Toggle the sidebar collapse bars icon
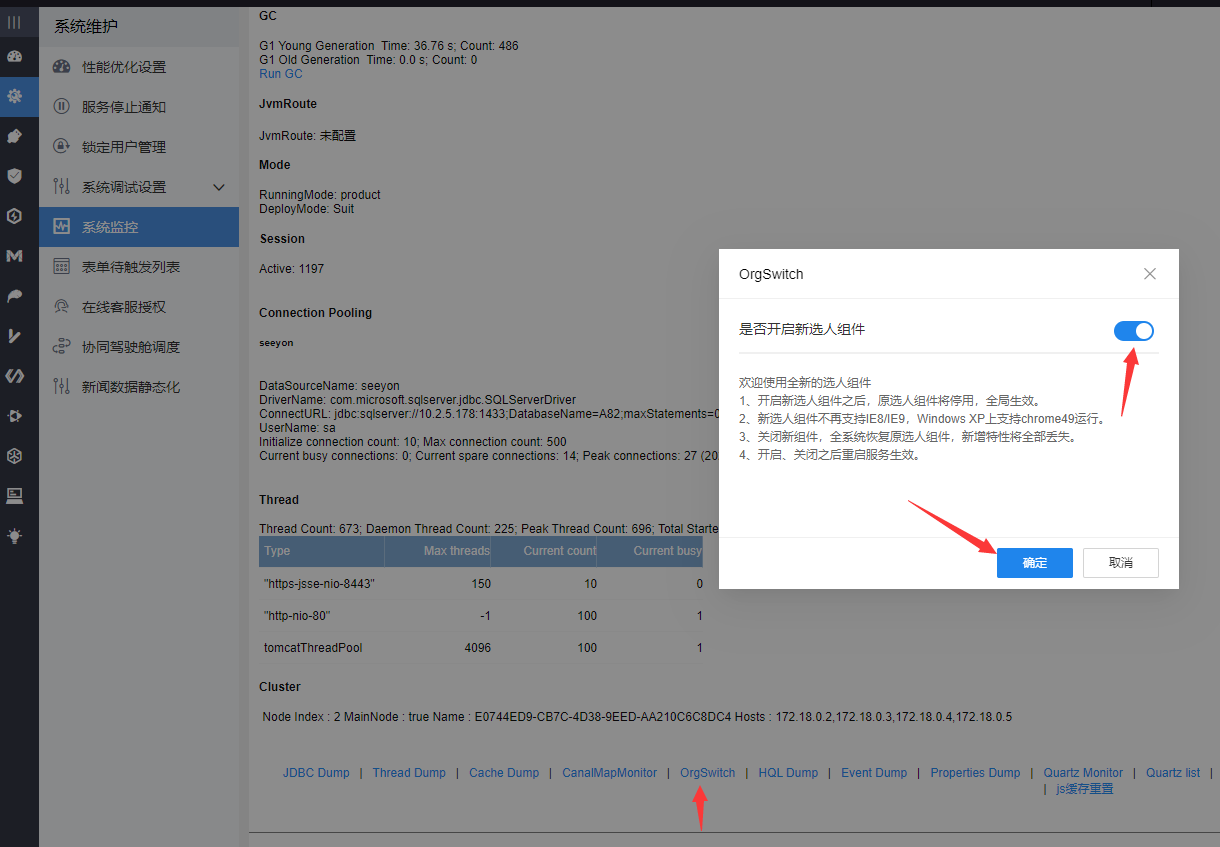 tap(14, 21)
